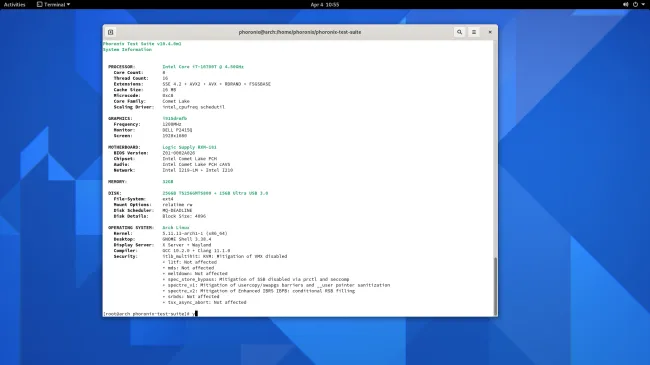Click the 'GCC 10.2.0 + Clang' compiler value
Screen dimensions: 650x365
click(x=196, y=251)
